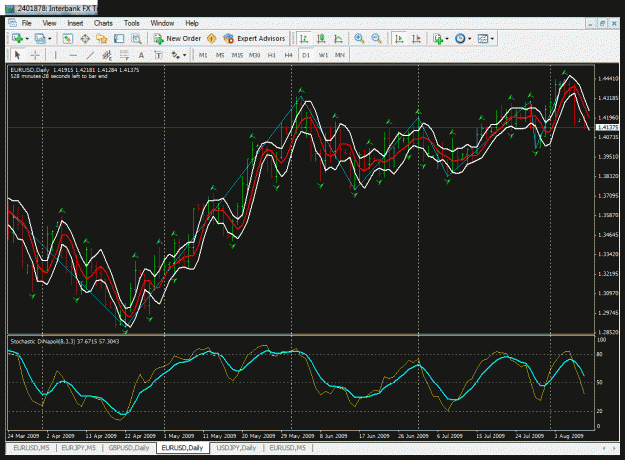Viewport: 625px width, 460px height.
Task: Expand the Periods dropdown arrow
Action: [x=470, y=39]
